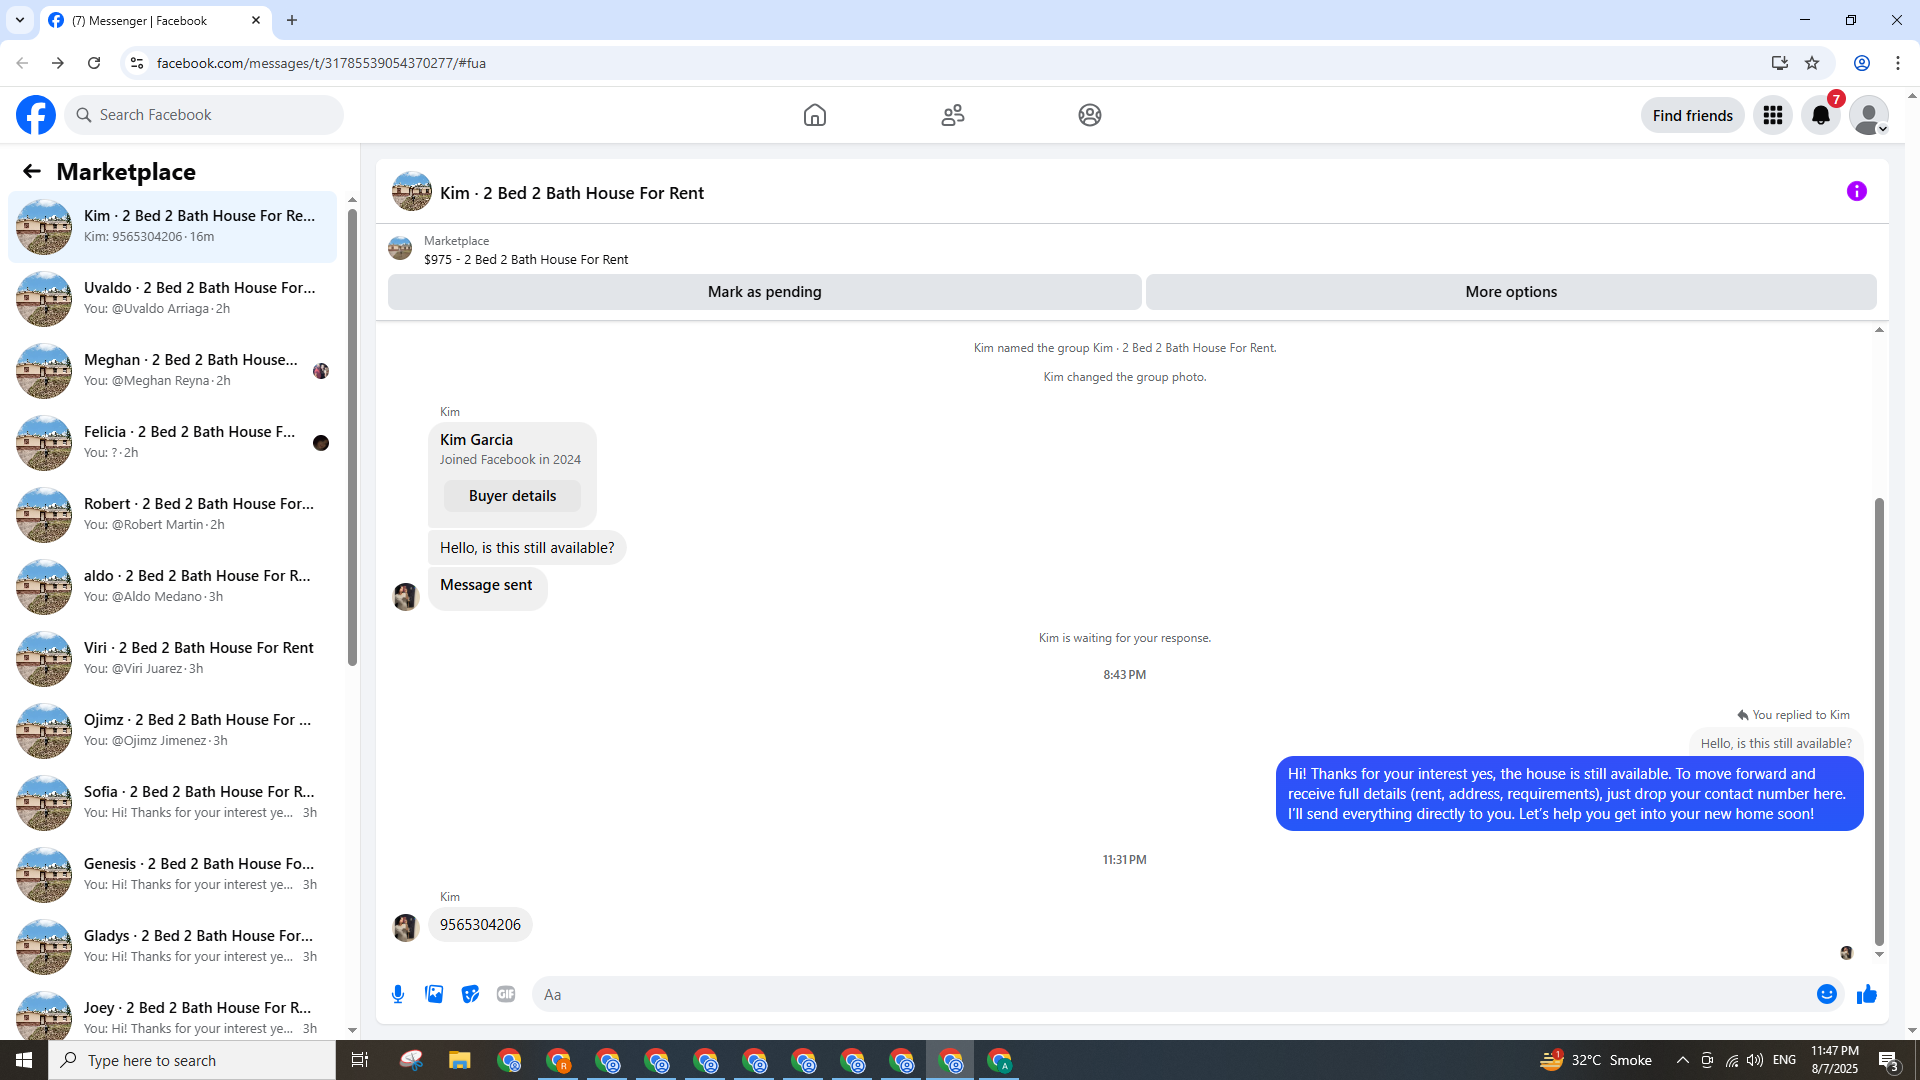Screen dimensions: 1920x1080
Task: Click the Find friends button
Action: (1692, 116)
